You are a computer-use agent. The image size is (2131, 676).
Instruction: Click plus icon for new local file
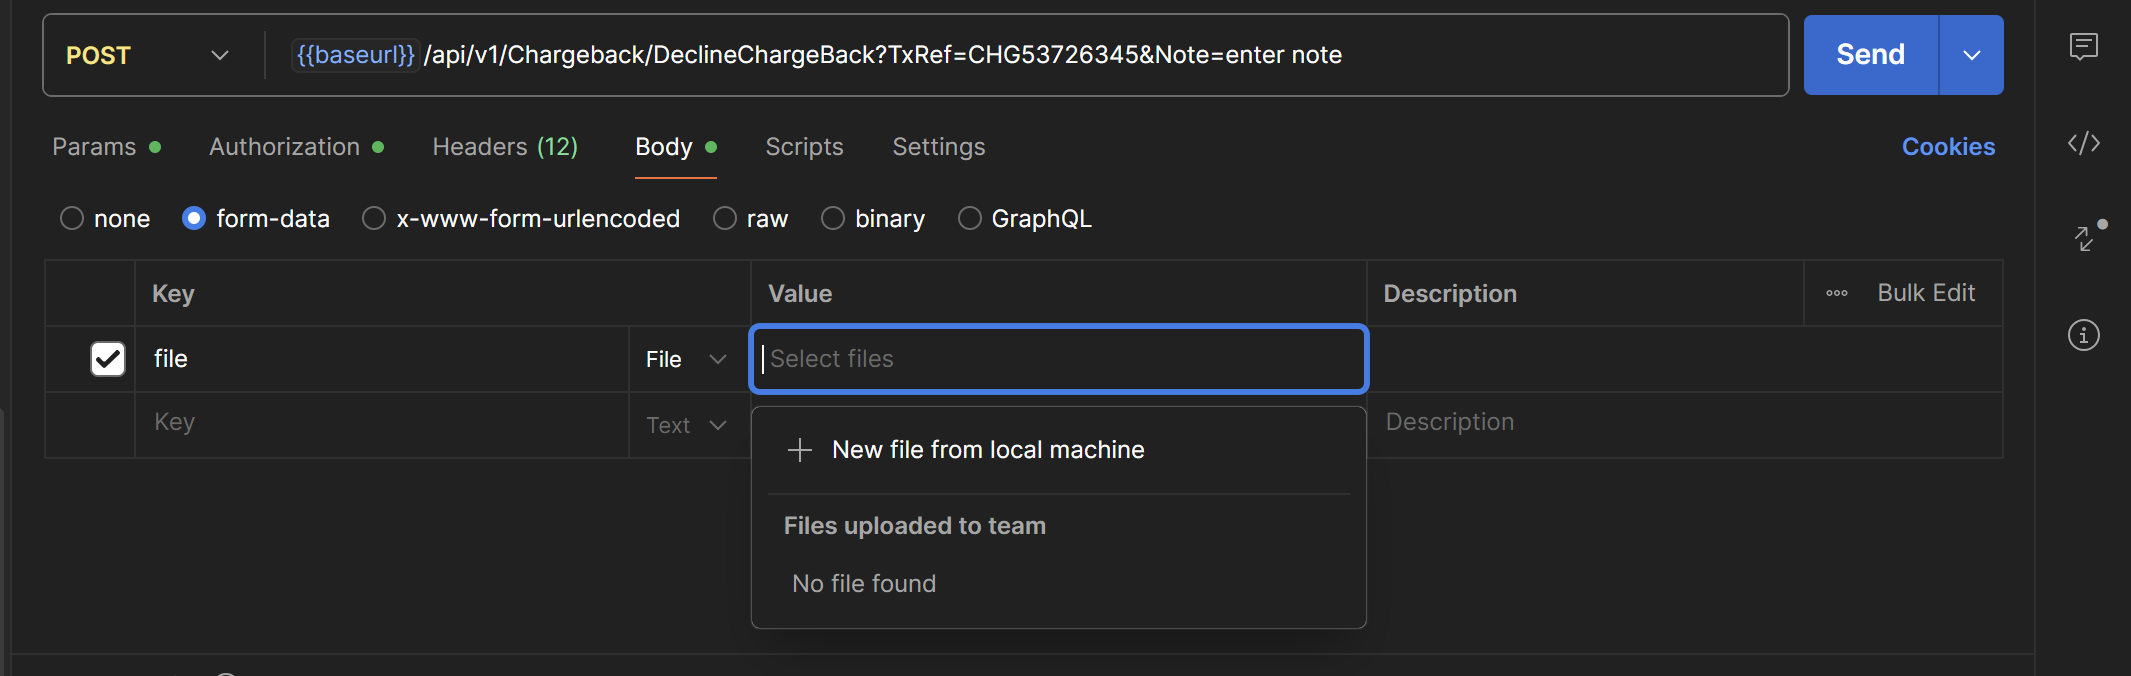point(799,450)
